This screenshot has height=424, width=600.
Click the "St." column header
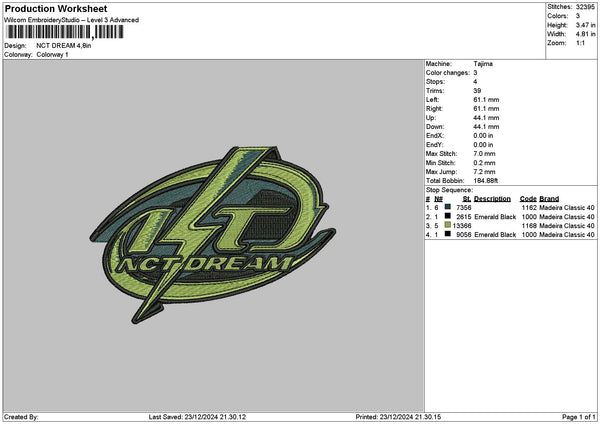(467, 199)
